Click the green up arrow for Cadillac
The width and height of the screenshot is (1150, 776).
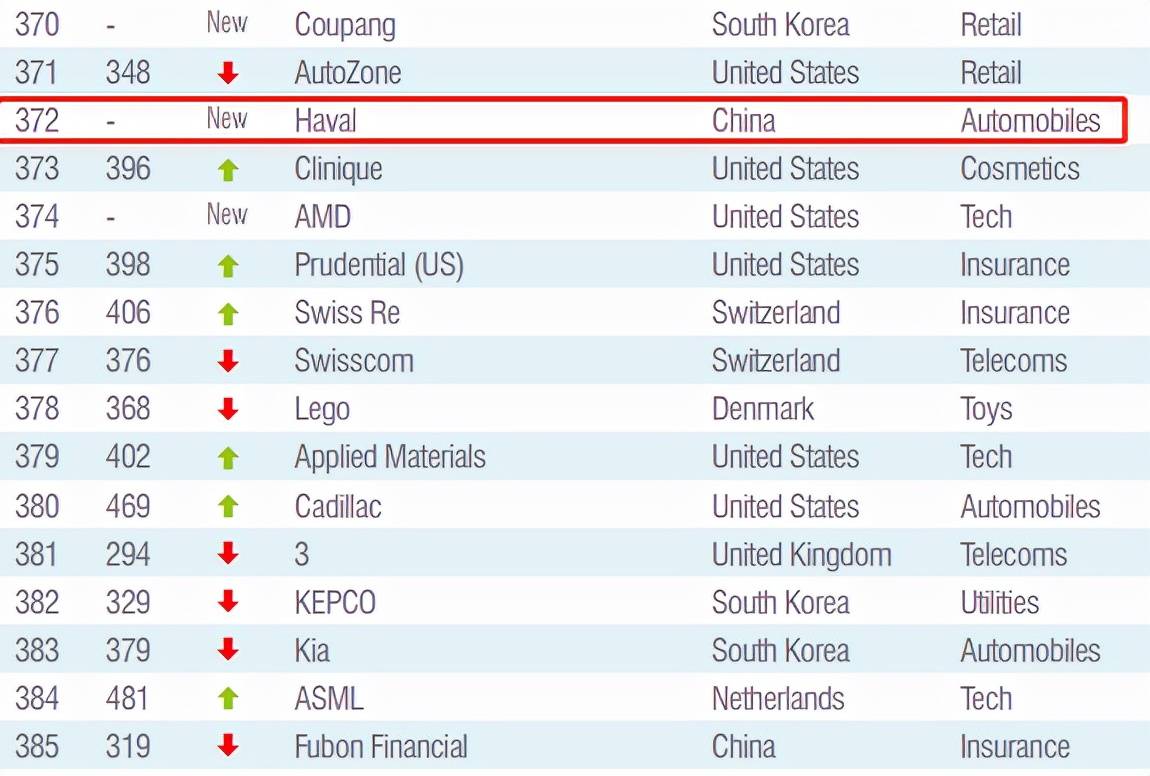click(228, 507)
